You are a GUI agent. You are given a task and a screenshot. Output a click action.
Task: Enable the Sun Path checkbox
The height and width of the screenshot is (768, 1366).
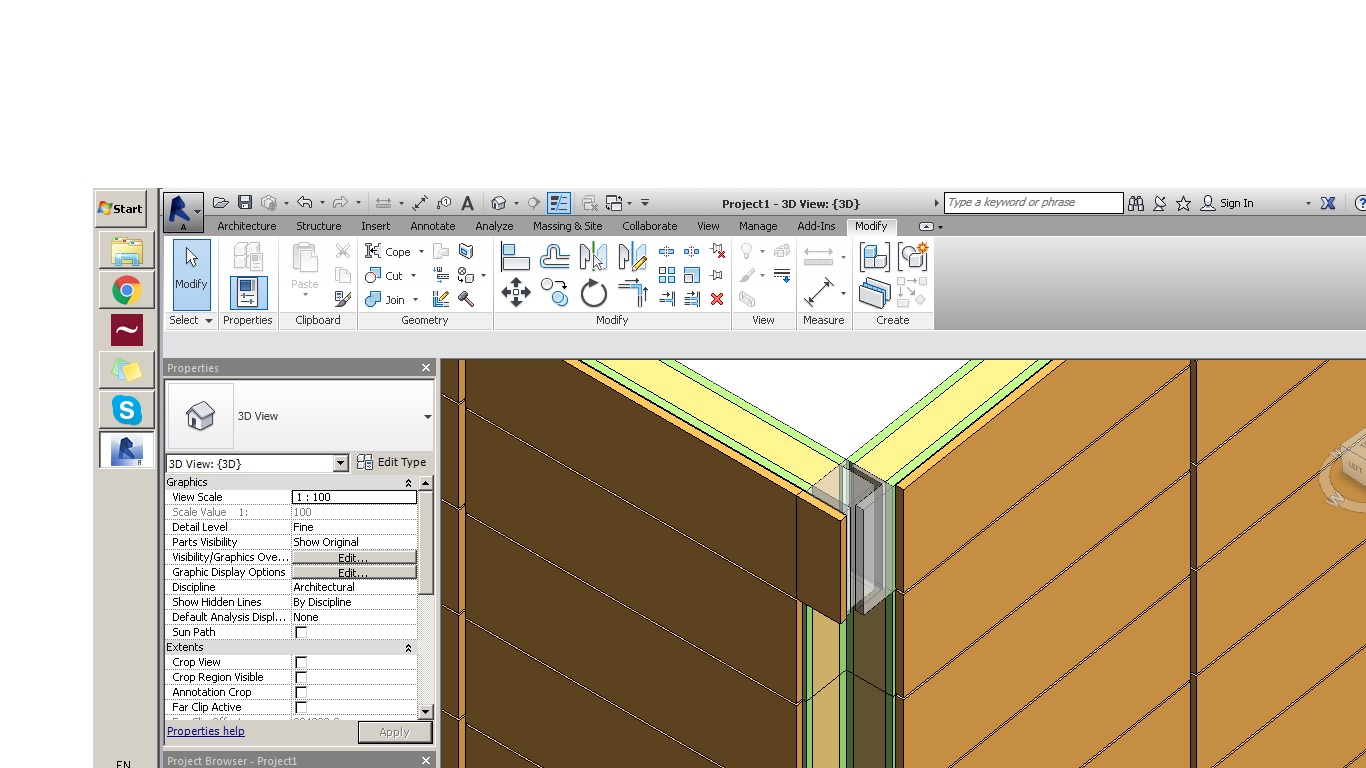coord(301,633)
